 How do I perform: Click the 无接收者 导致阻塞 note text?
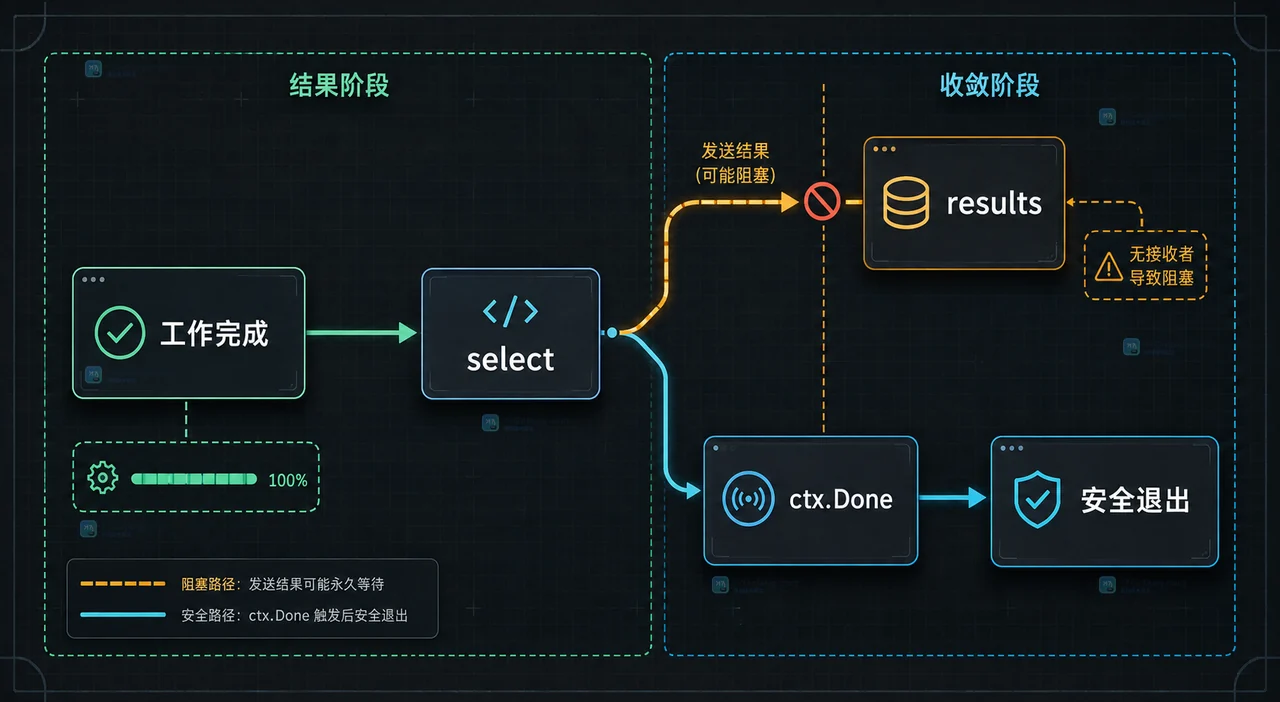coord(1162,266)
